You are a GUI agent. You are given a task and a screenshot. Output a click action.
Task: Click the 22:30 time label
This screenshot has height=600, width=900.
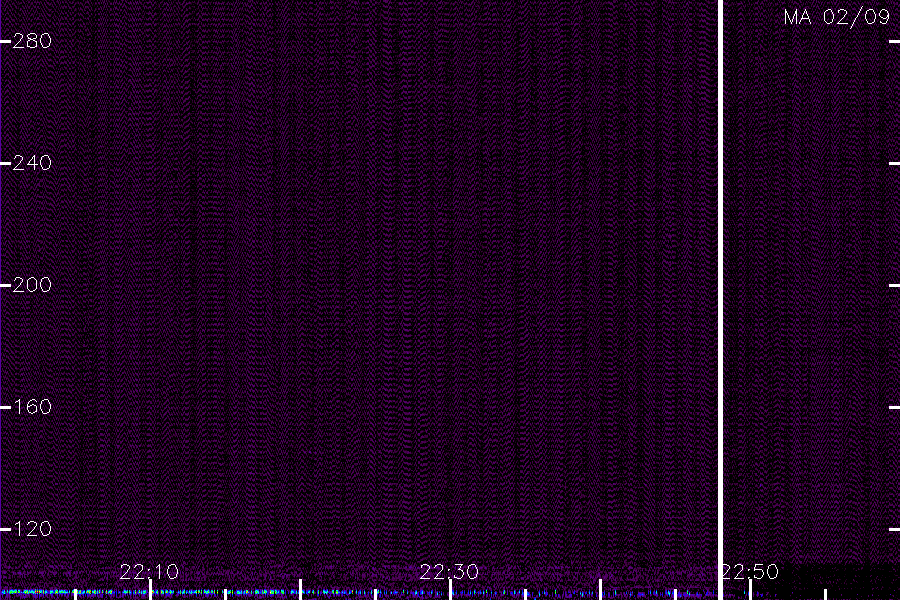pos(449,572)
